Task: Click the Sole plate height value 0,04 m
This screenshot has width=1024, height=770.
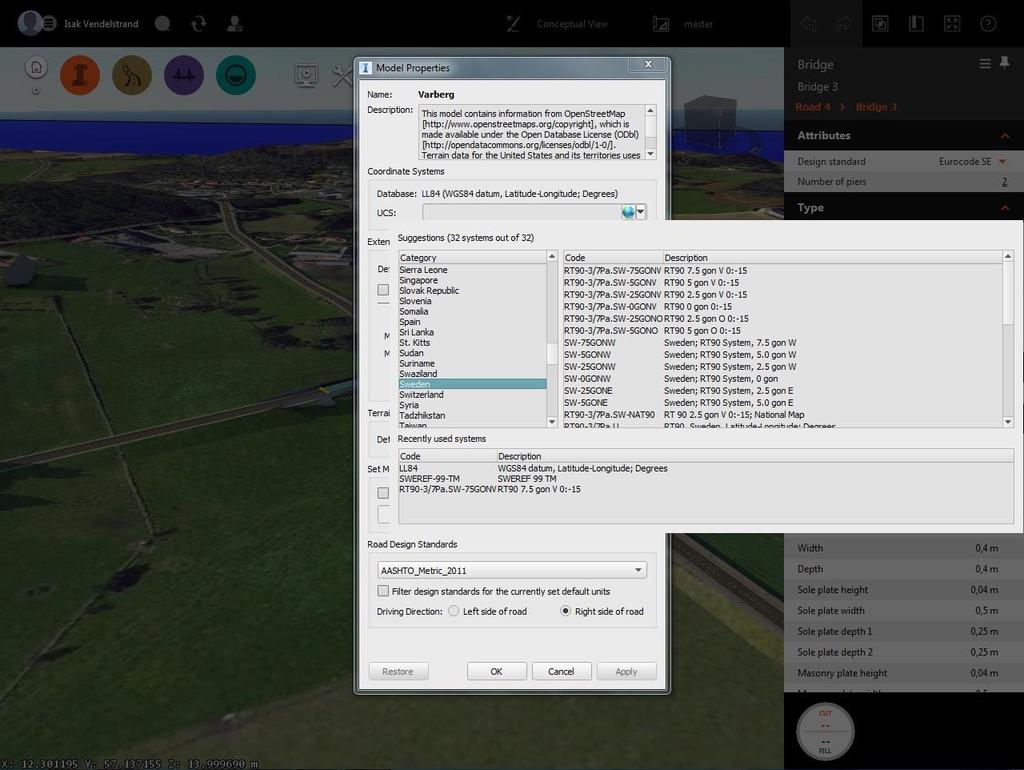Action: (x=984, y=590)
